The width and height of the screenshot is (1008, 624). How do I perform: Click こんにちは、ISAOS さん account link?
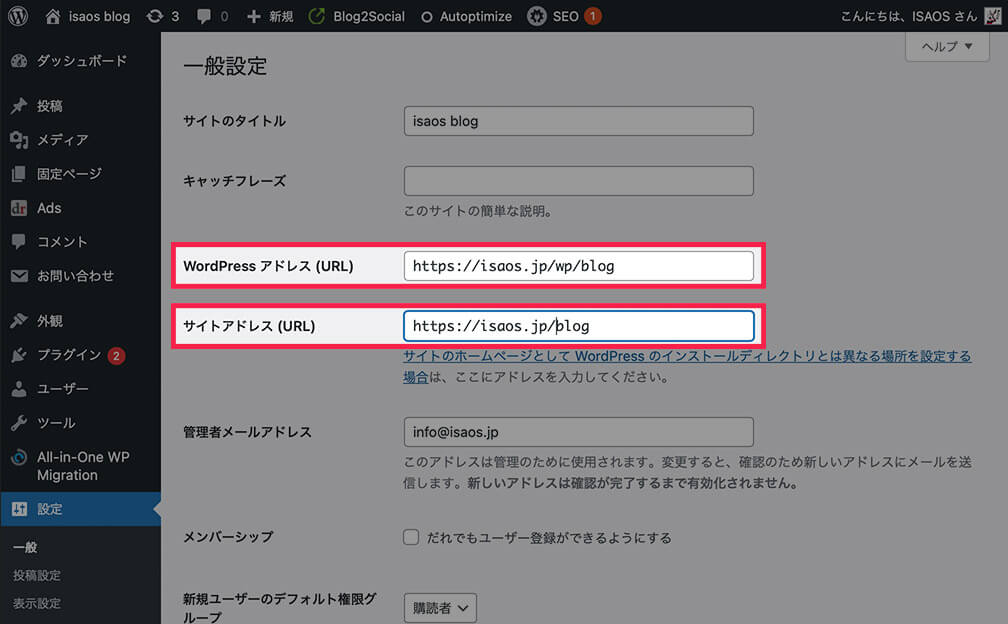click(x=909, y=16)
